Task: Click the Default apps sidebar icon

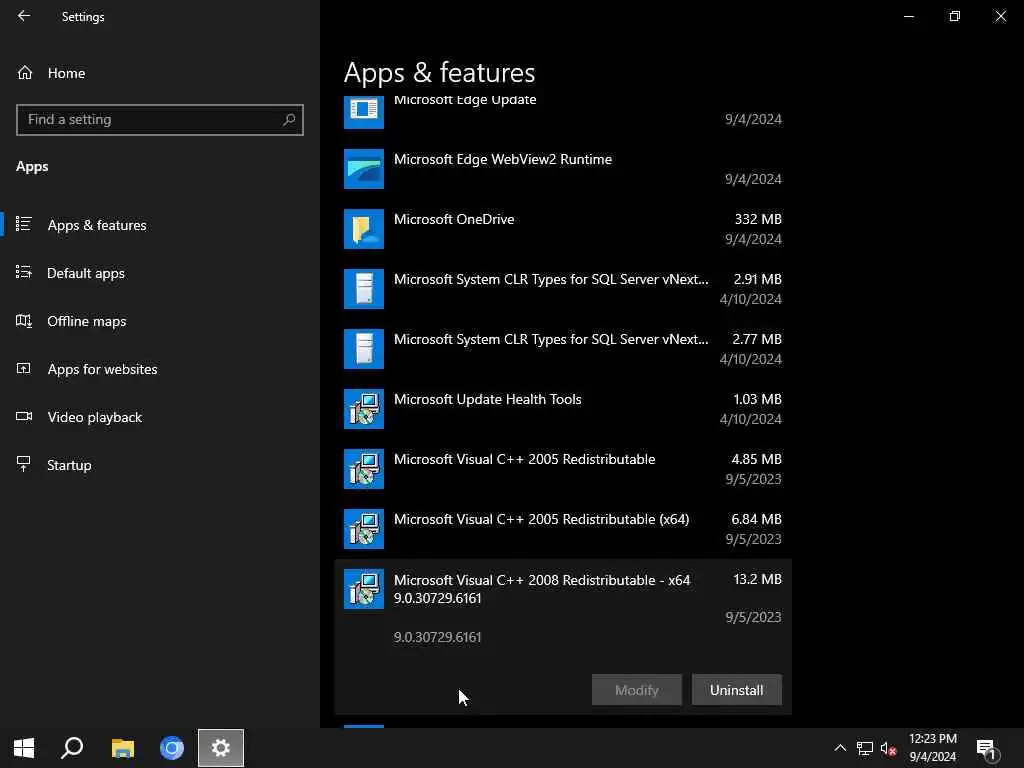Action: point(24,272)
